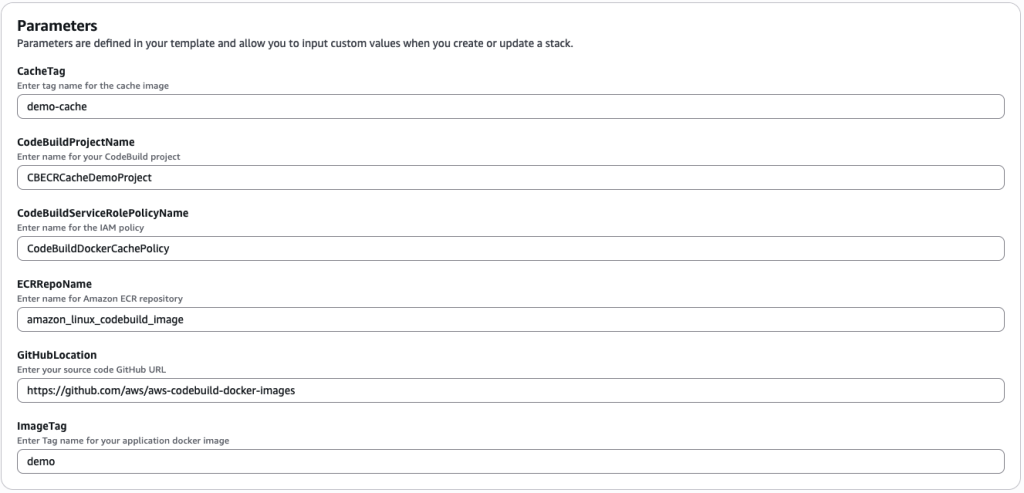
Task: Click the hint 'Enter tag name for the cache image'
Action: coord(93,86)
